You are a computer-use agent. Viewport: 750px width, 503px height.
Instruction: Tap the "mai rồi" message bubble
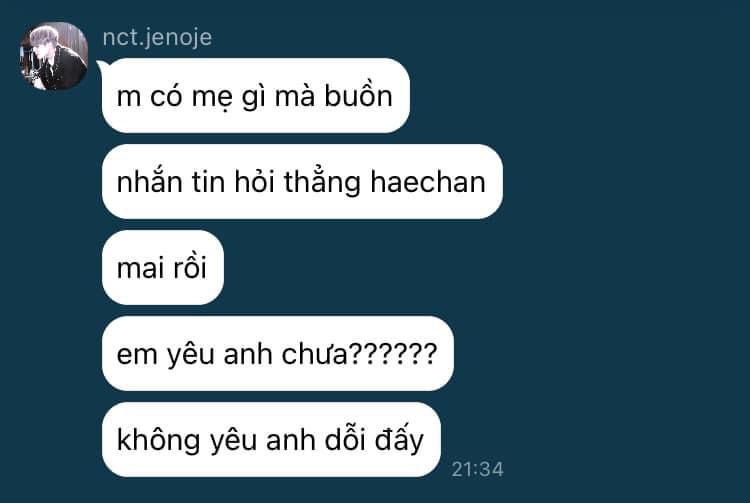(163, 267)
